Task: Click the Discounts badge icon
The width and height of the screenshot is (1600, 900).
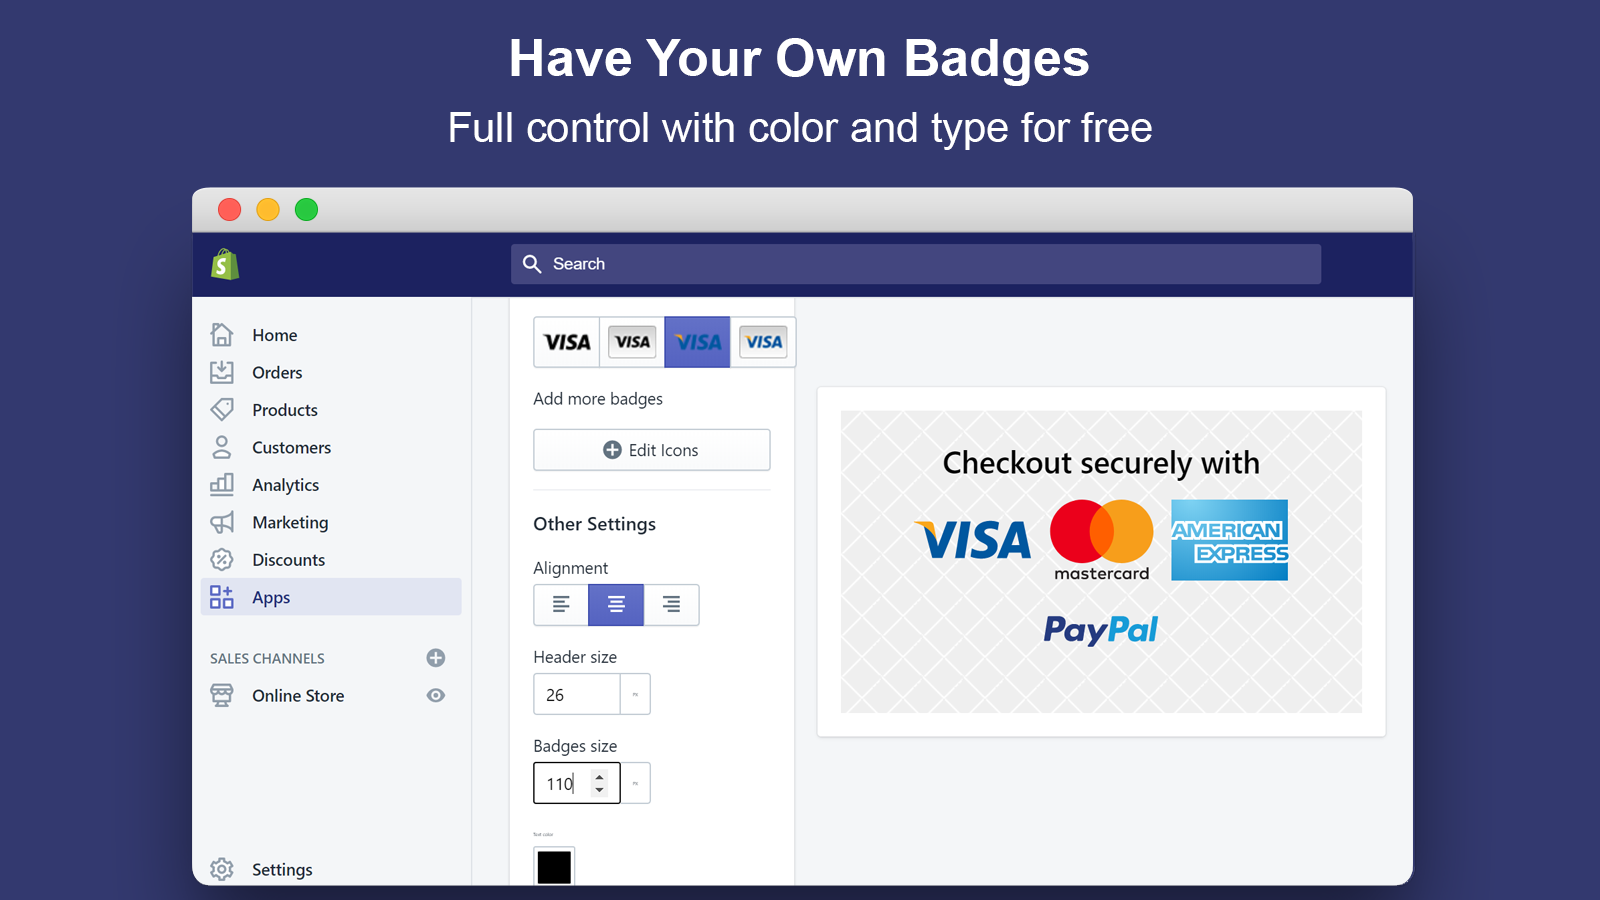Action: tap(222, 559)
